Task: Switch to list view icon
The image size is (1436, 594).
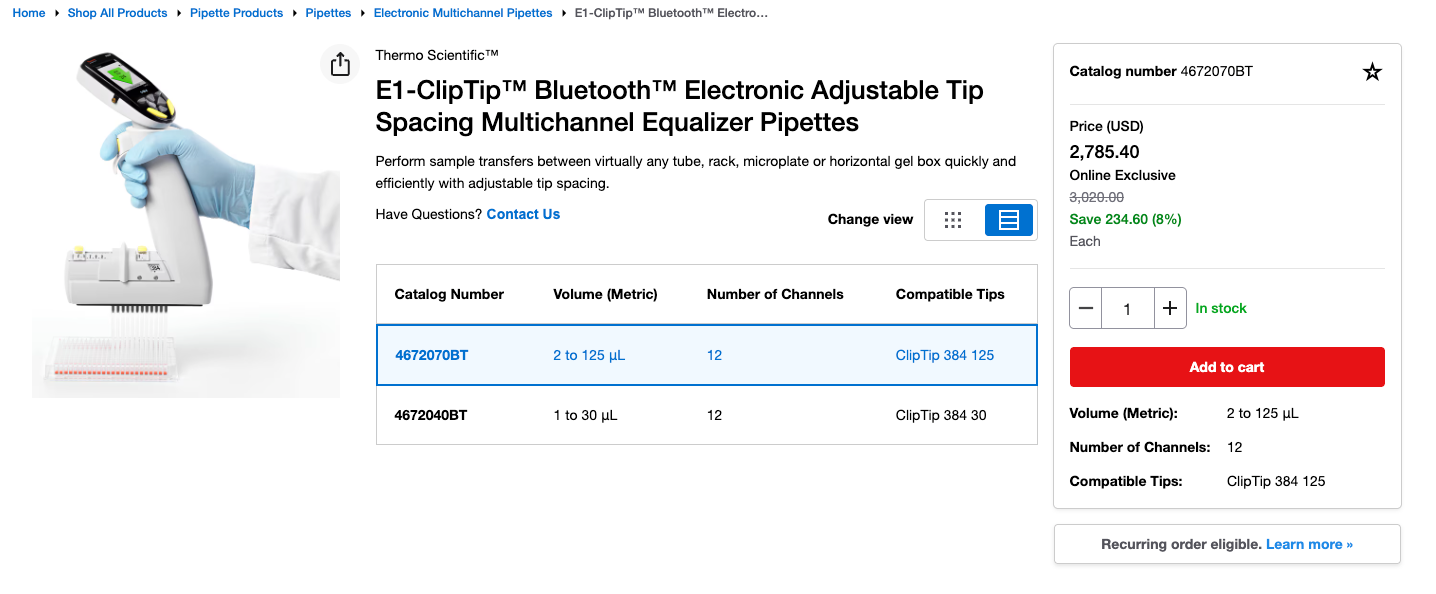Action: click(x=1009, y=220)
